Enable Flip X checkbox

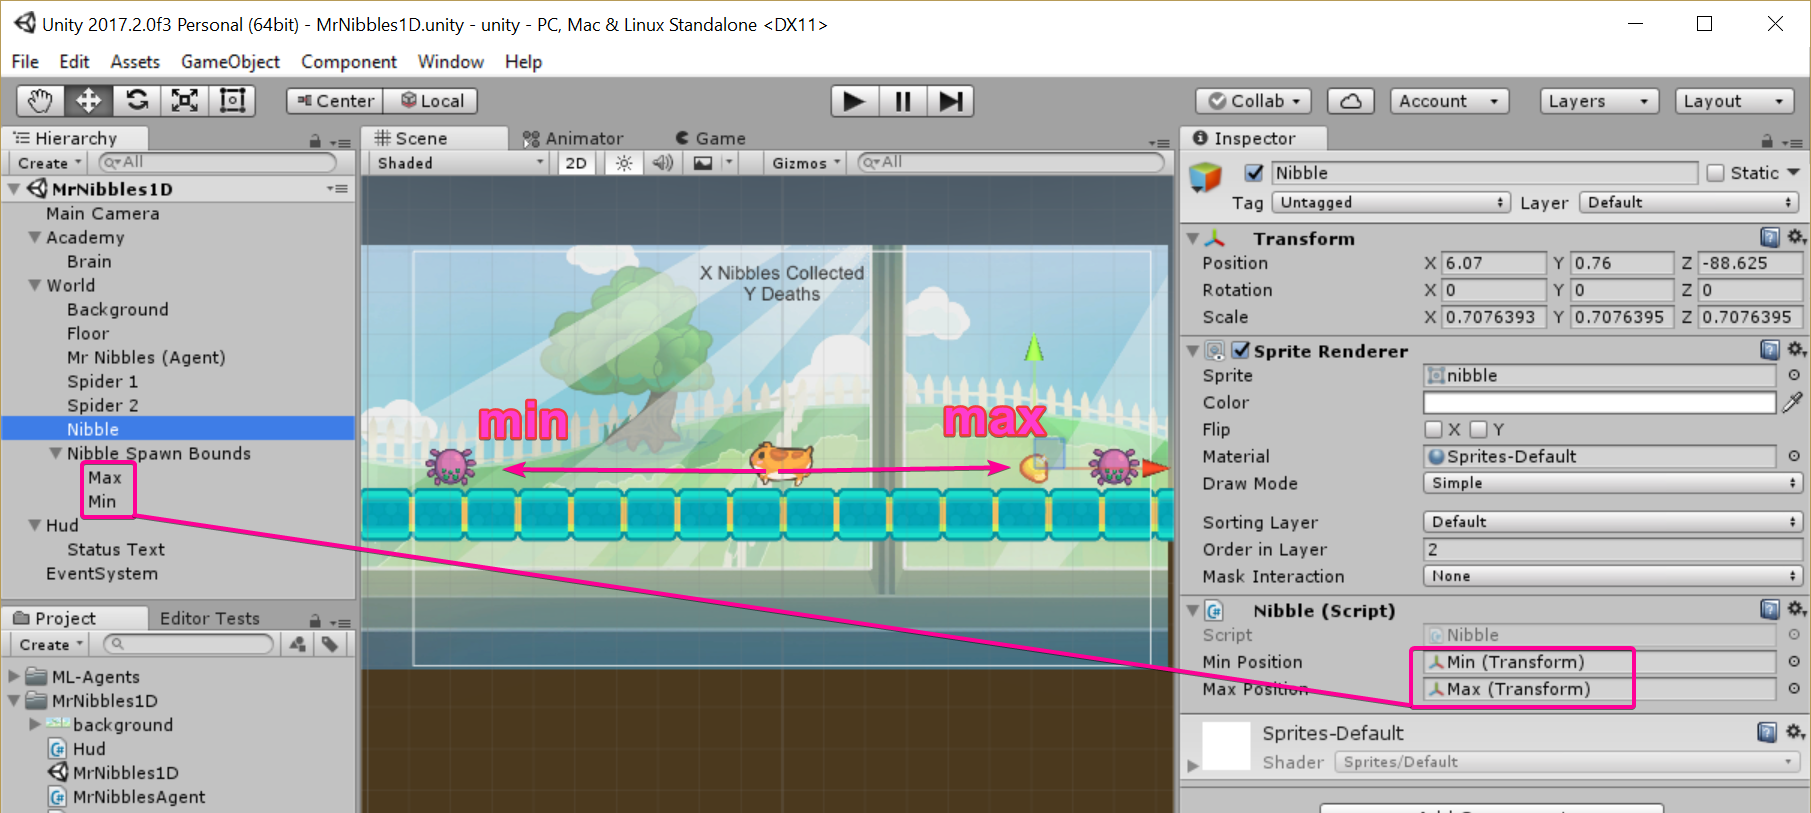1433,429
